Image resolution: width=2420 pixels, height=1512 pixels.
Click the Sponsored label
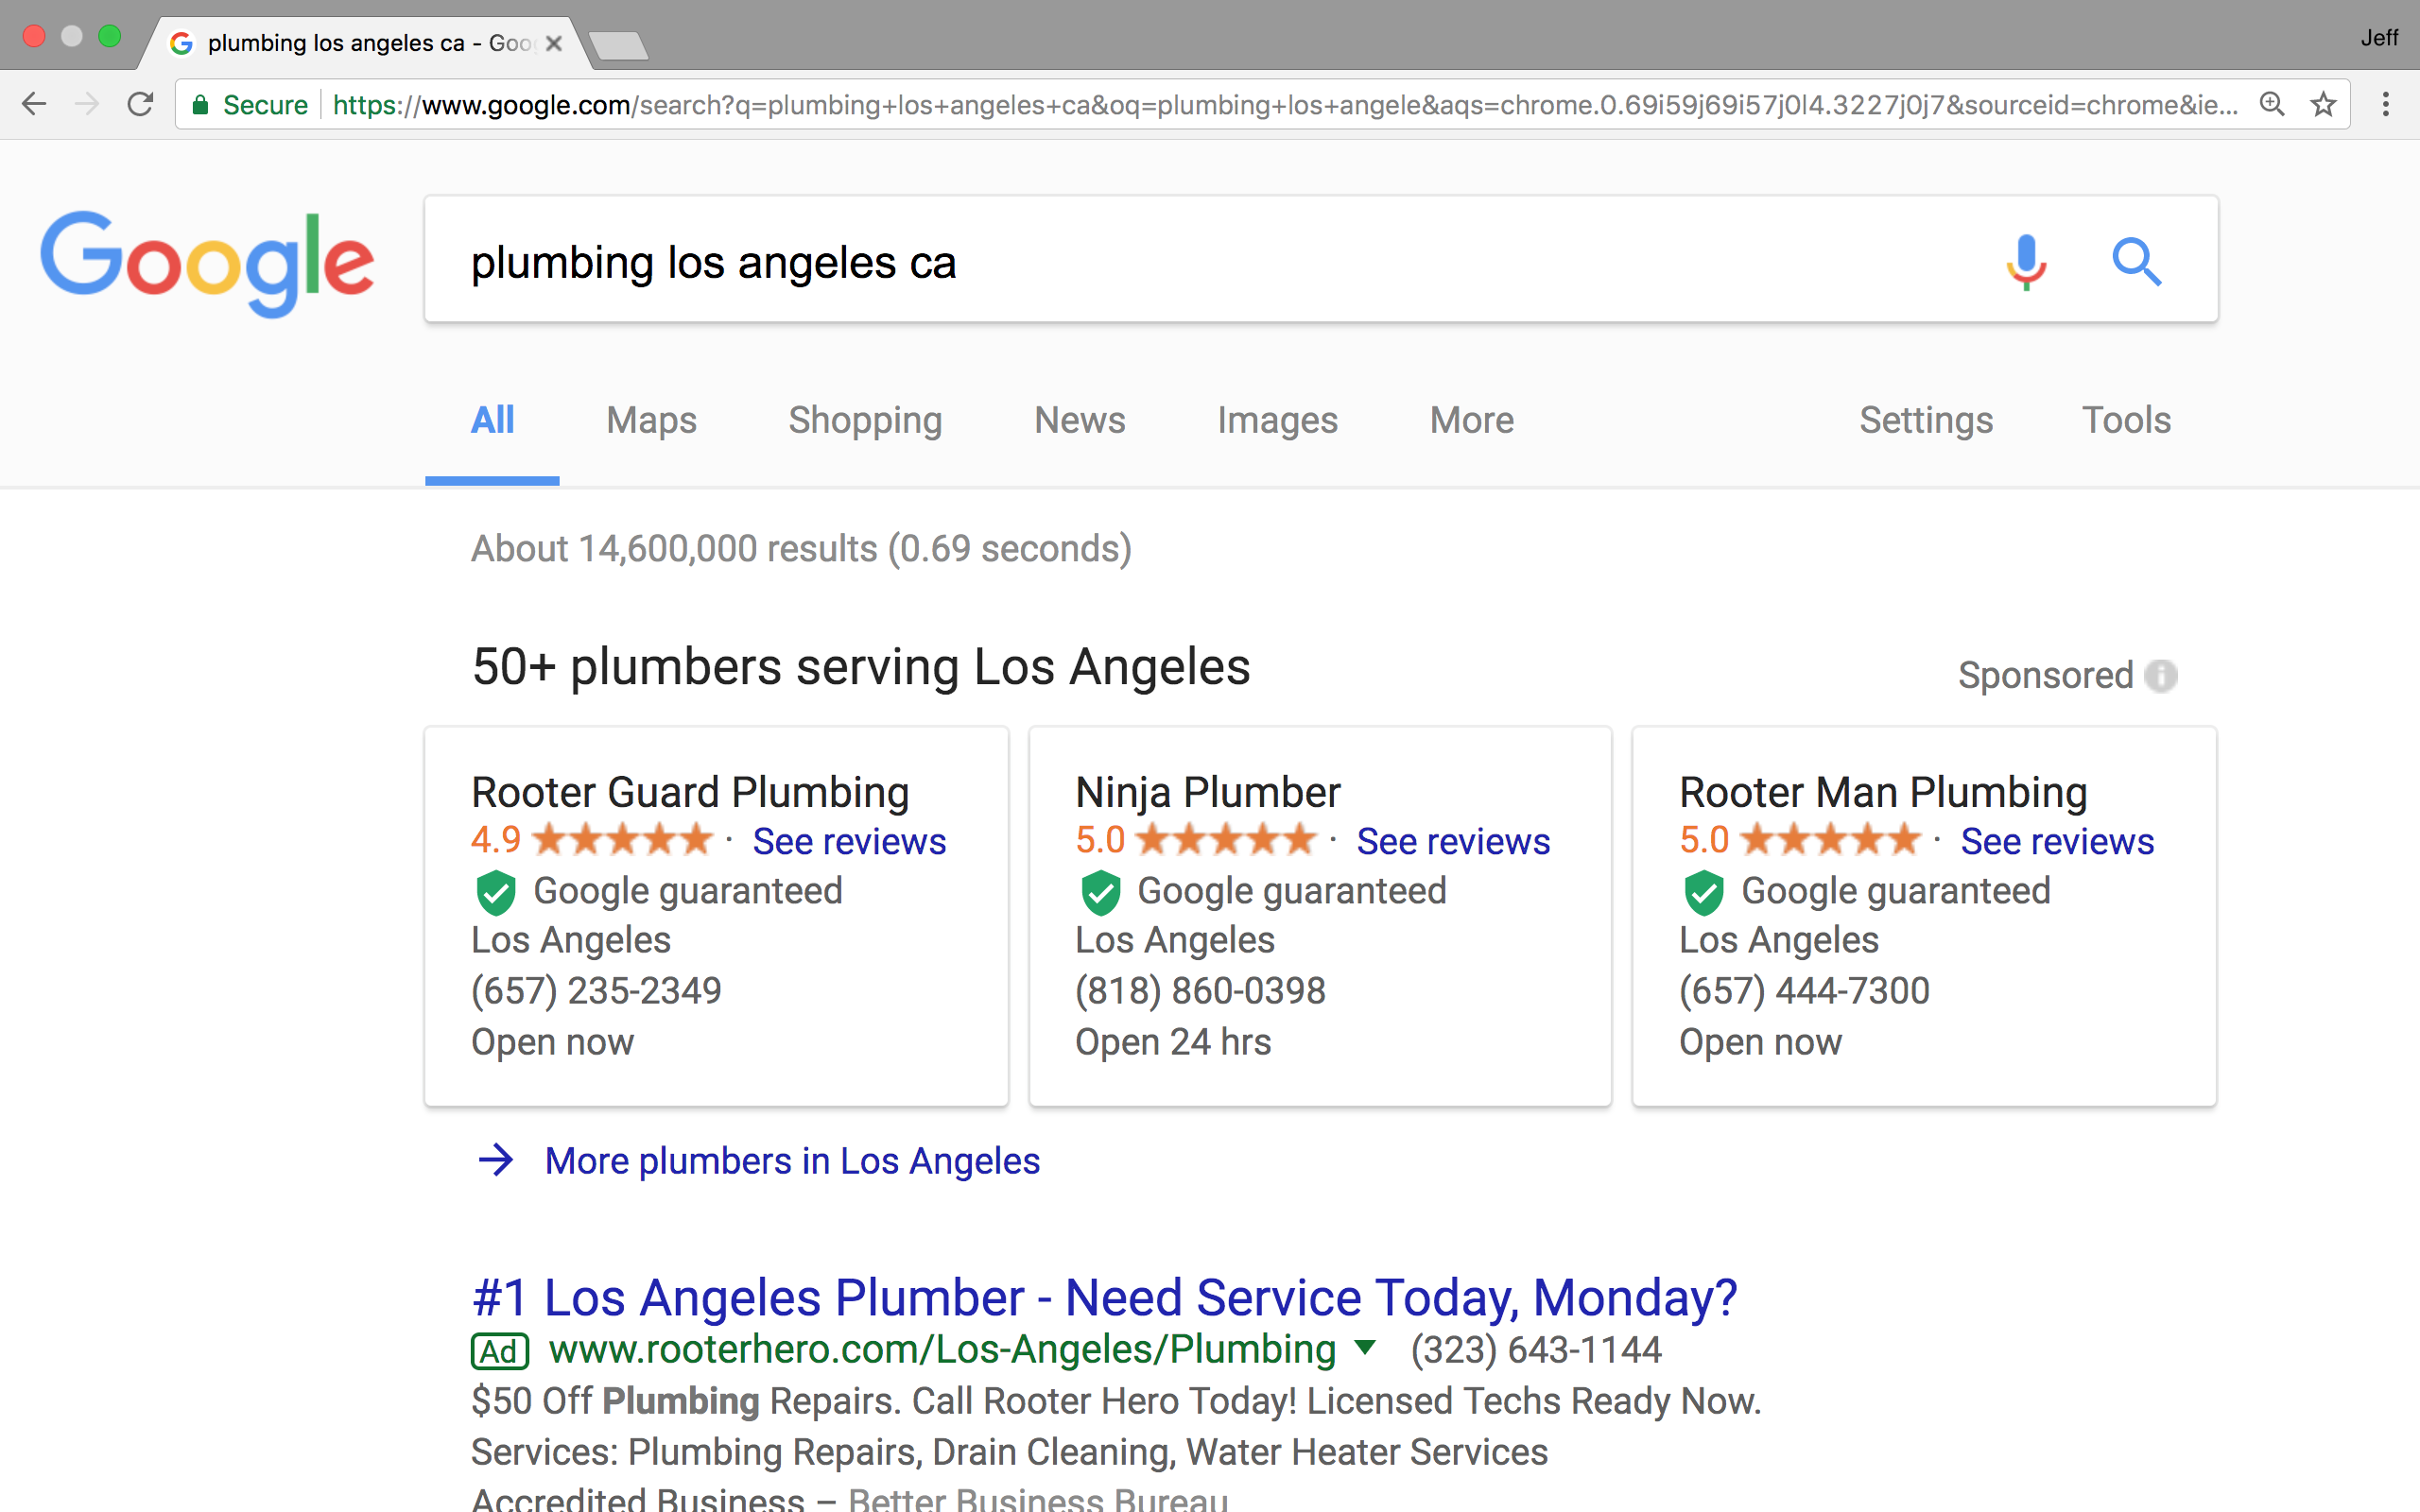2045,676
